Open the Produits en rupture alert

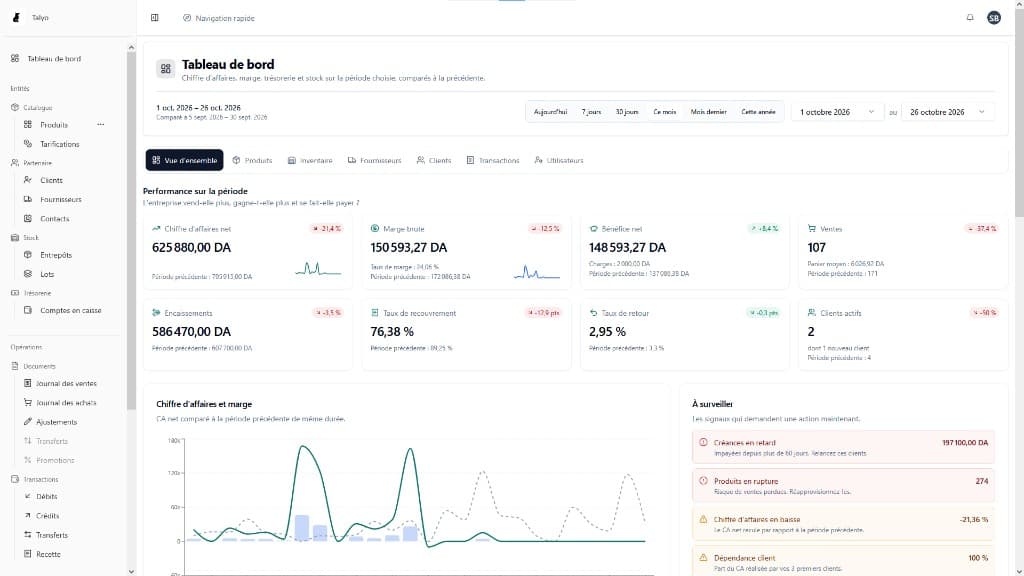[x=843, y=486]
